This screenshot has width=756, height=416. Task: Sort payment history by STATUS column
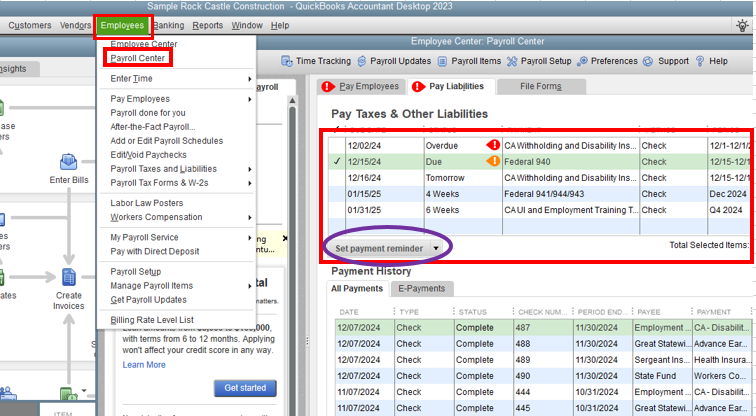(x=472, y=312)
